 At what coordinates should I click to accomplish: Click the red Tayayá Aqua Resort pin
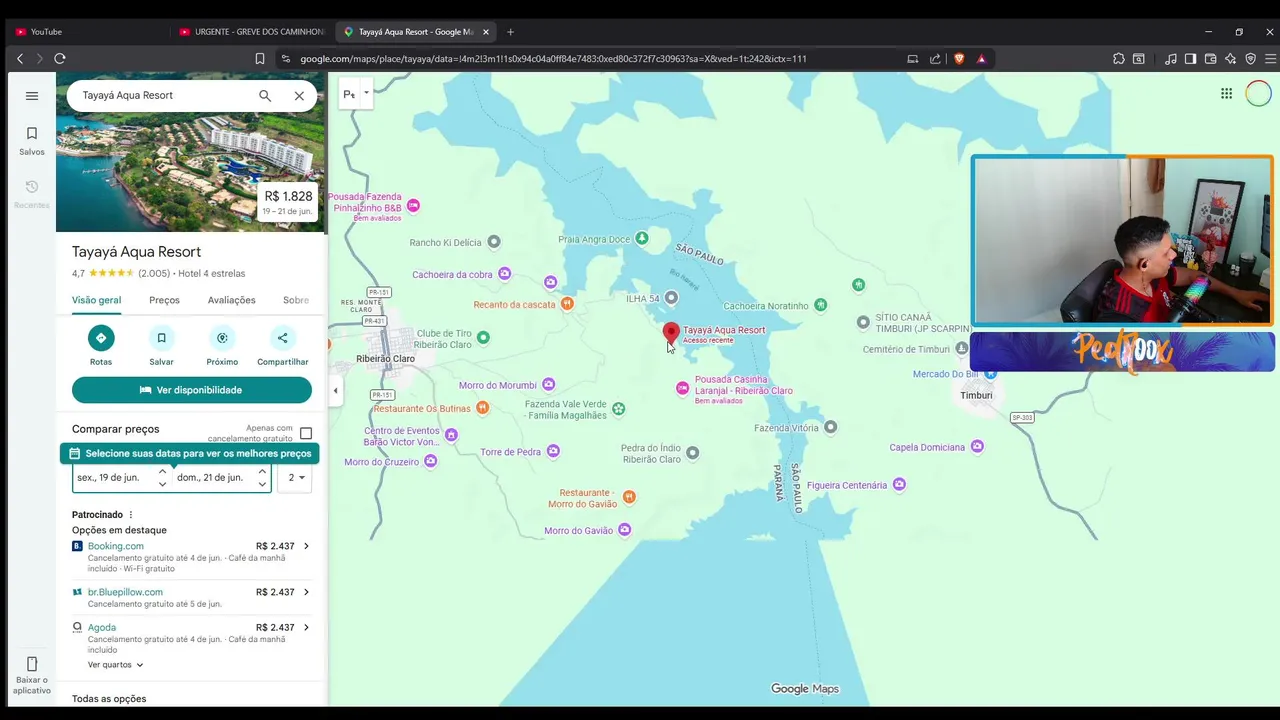point(671,332)
